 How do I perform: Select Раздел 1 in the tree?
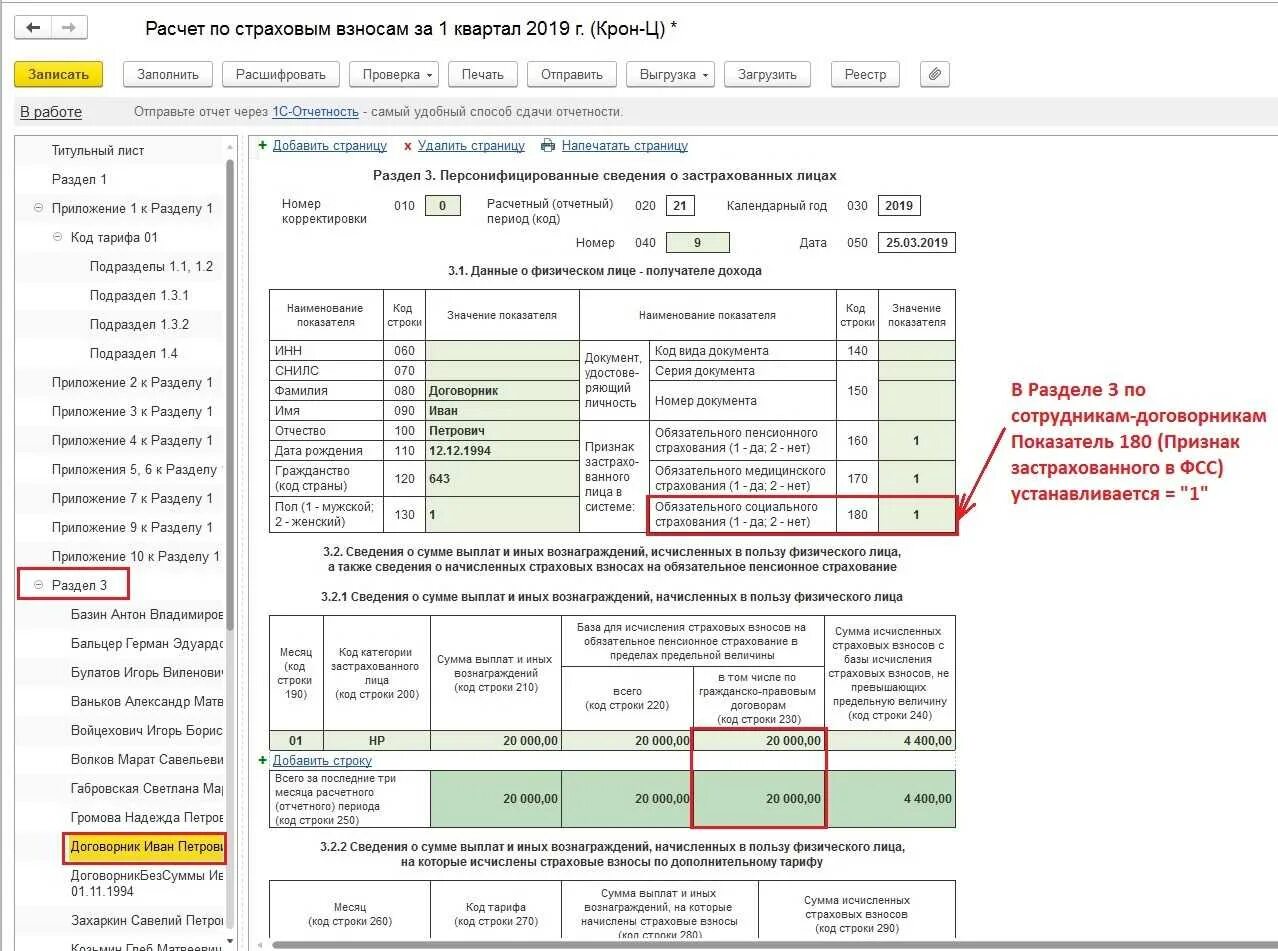coord(79,179)
